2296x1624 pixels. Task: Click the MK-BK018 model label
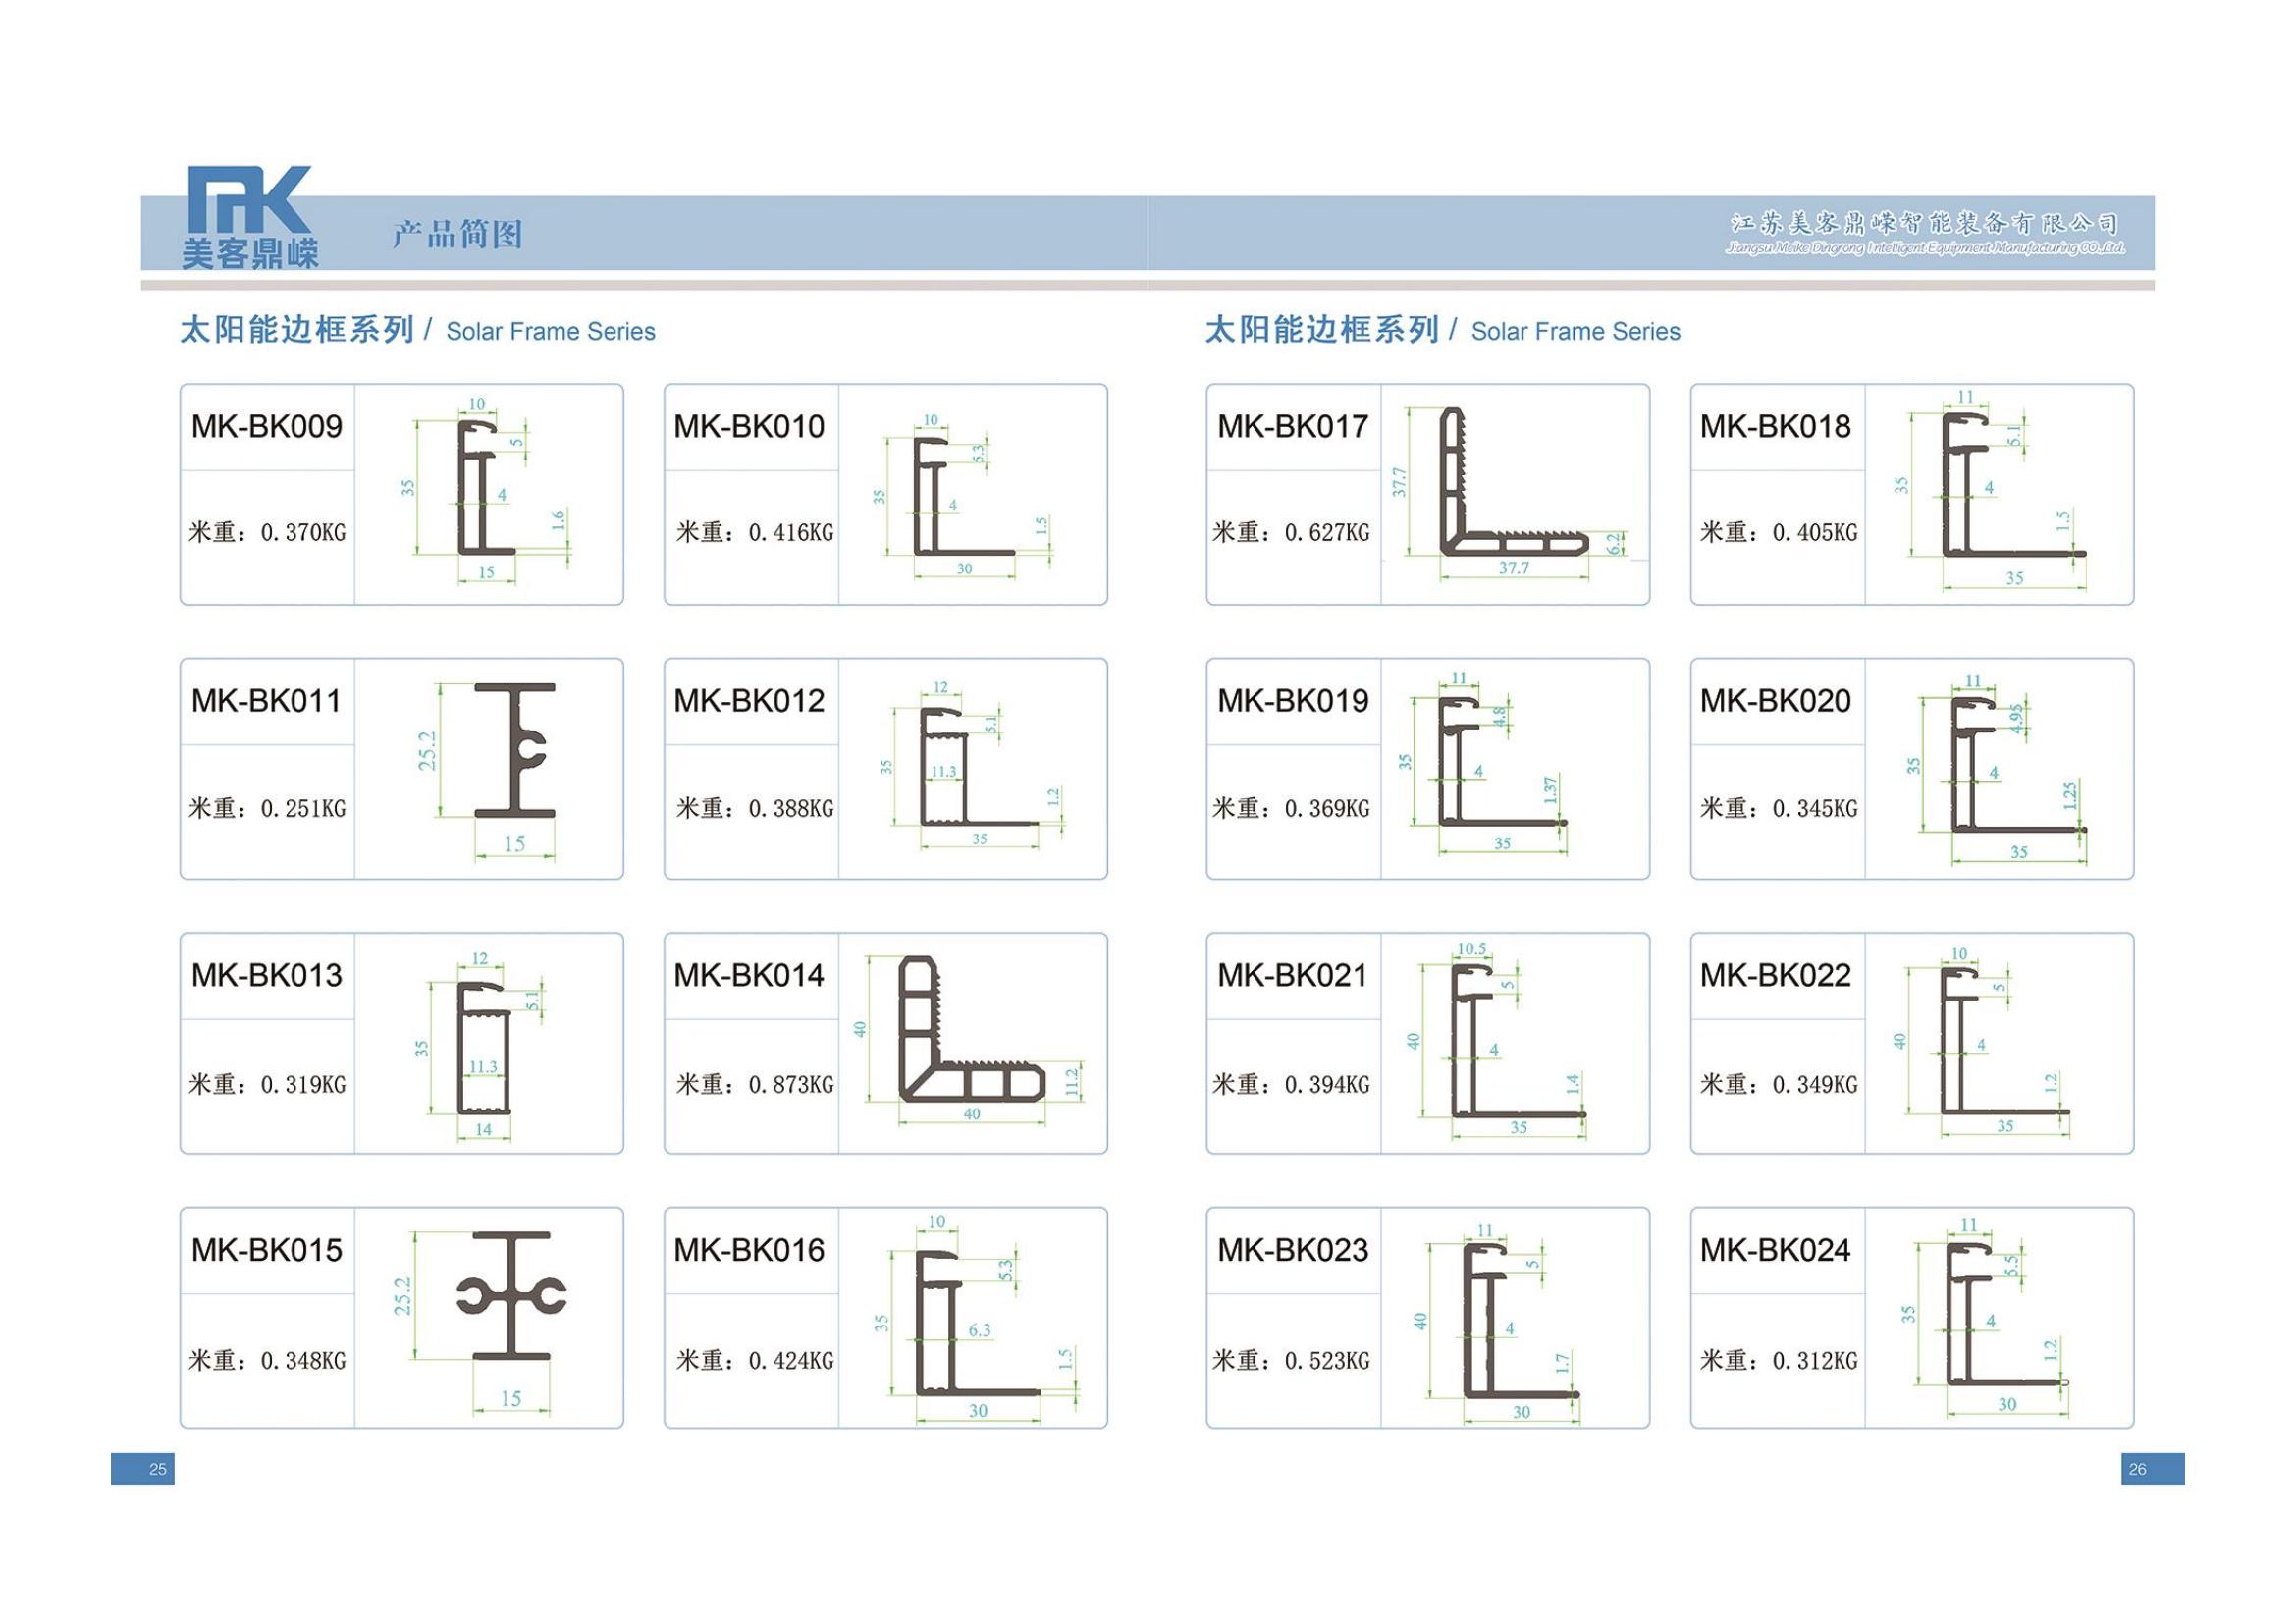coord(1776,427)
